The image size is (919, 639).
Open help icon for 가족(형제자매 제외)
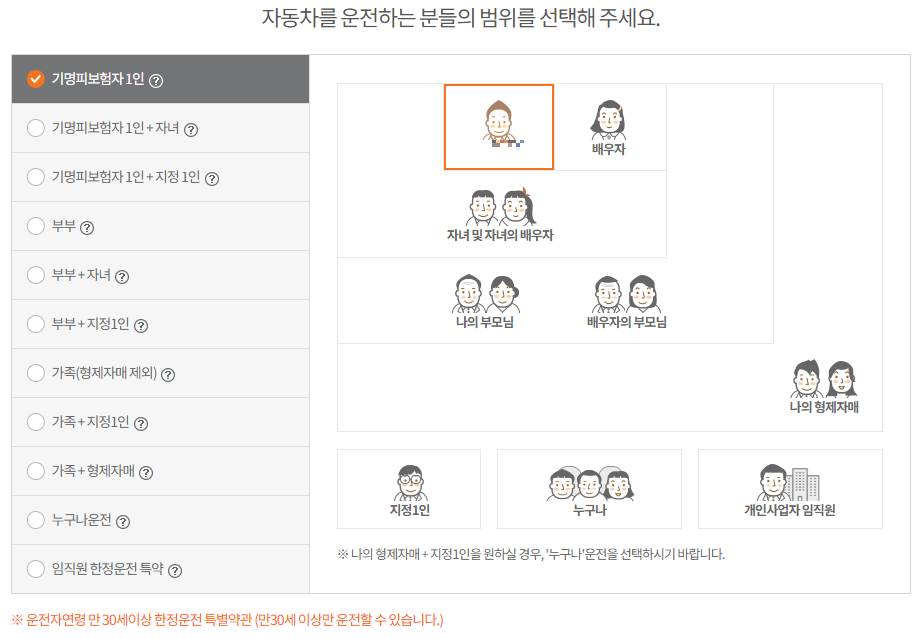(x=168, y=375)
